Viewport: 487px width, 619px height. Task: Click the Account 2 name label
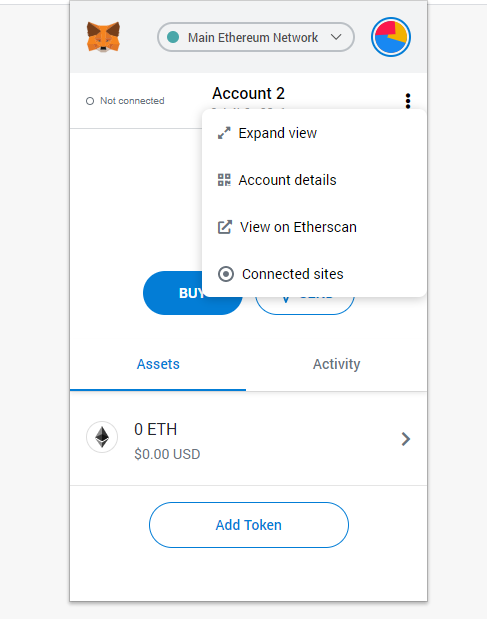(x=248, y=94)
